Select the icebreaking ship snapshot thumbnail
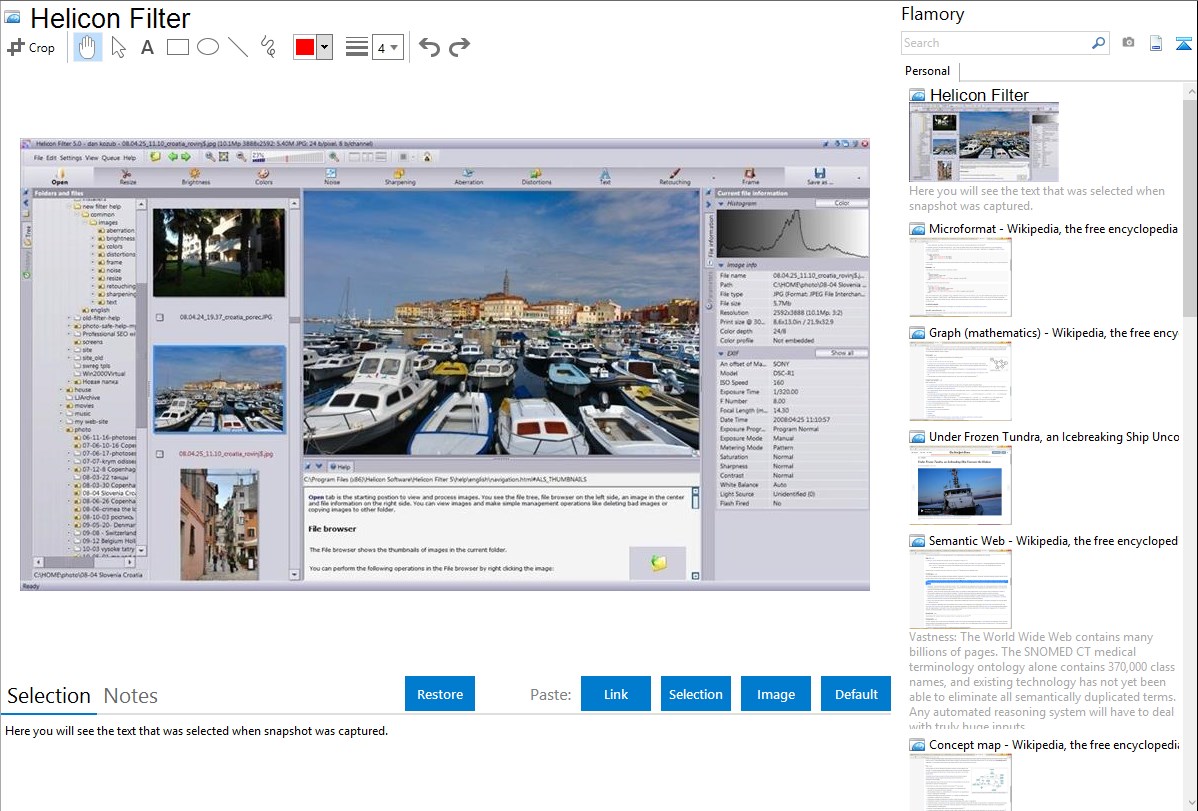Image resolution: width=1198 pixels, height=811 pixels. click(x=960, y=485)
